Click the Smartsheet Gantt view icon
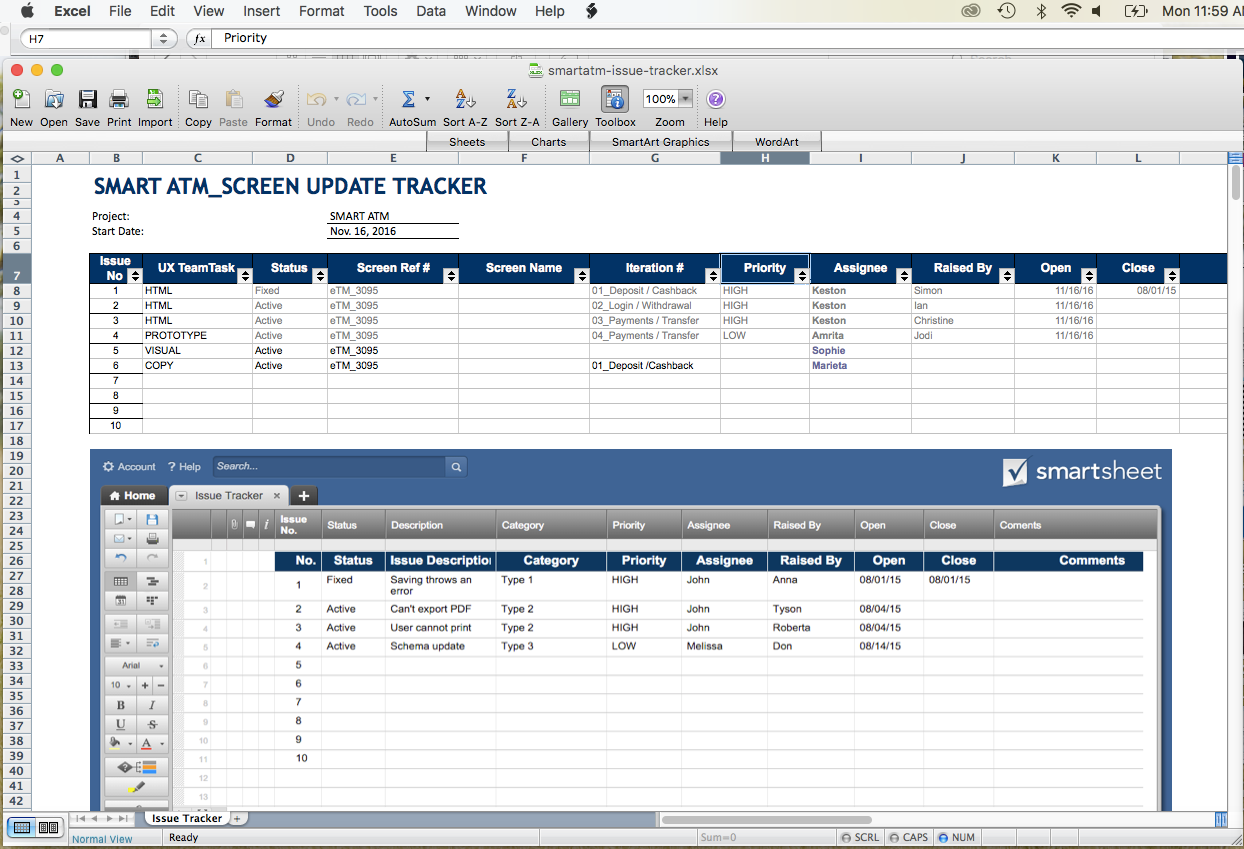This screenshot has width=1244, height=849. 152,581
